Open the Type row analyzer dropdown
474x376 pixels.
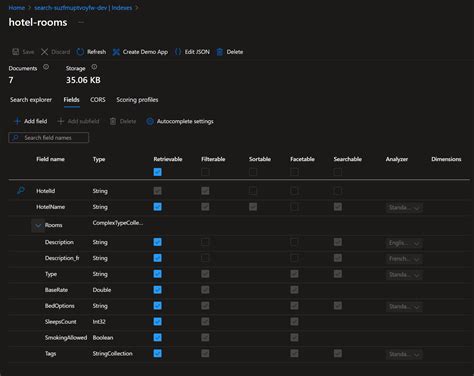point(404,275)
